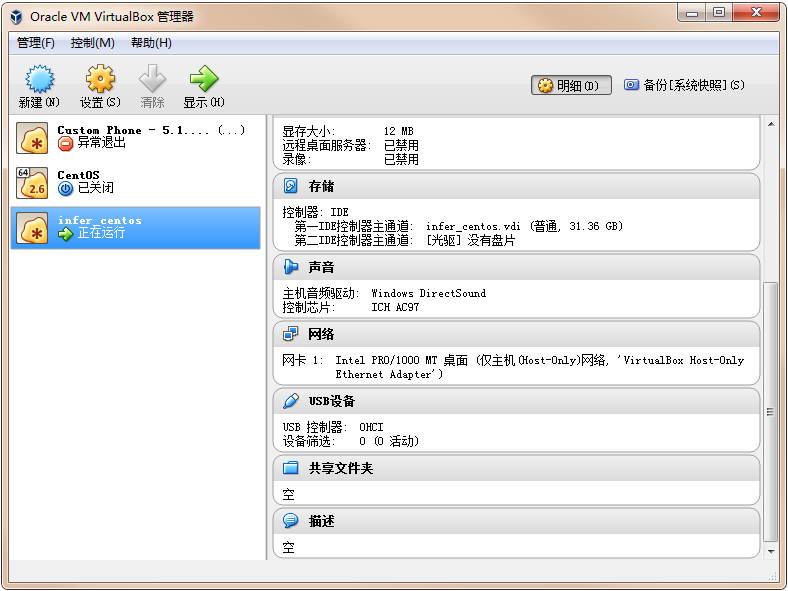Screen dimensions: 788x591
Task: Switch to 备份[系统快照](S) snapshots view
Action: (x=684, y=85)
